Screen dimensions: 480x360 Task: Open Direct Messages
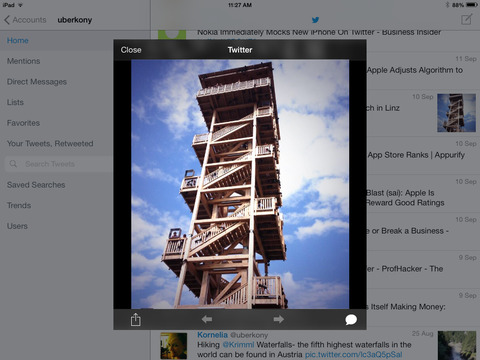[x=37, y=82]
